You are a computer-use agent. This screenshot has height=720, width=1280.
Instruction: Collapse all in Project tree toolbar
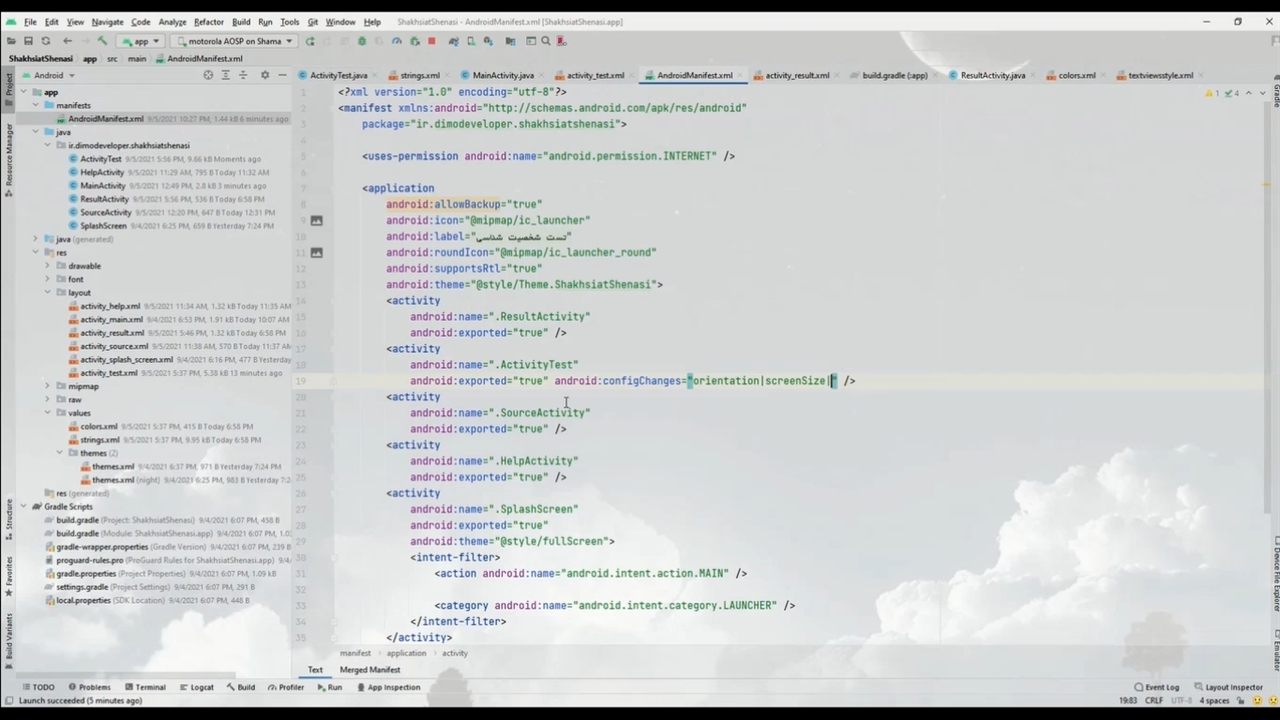[243, 75]
